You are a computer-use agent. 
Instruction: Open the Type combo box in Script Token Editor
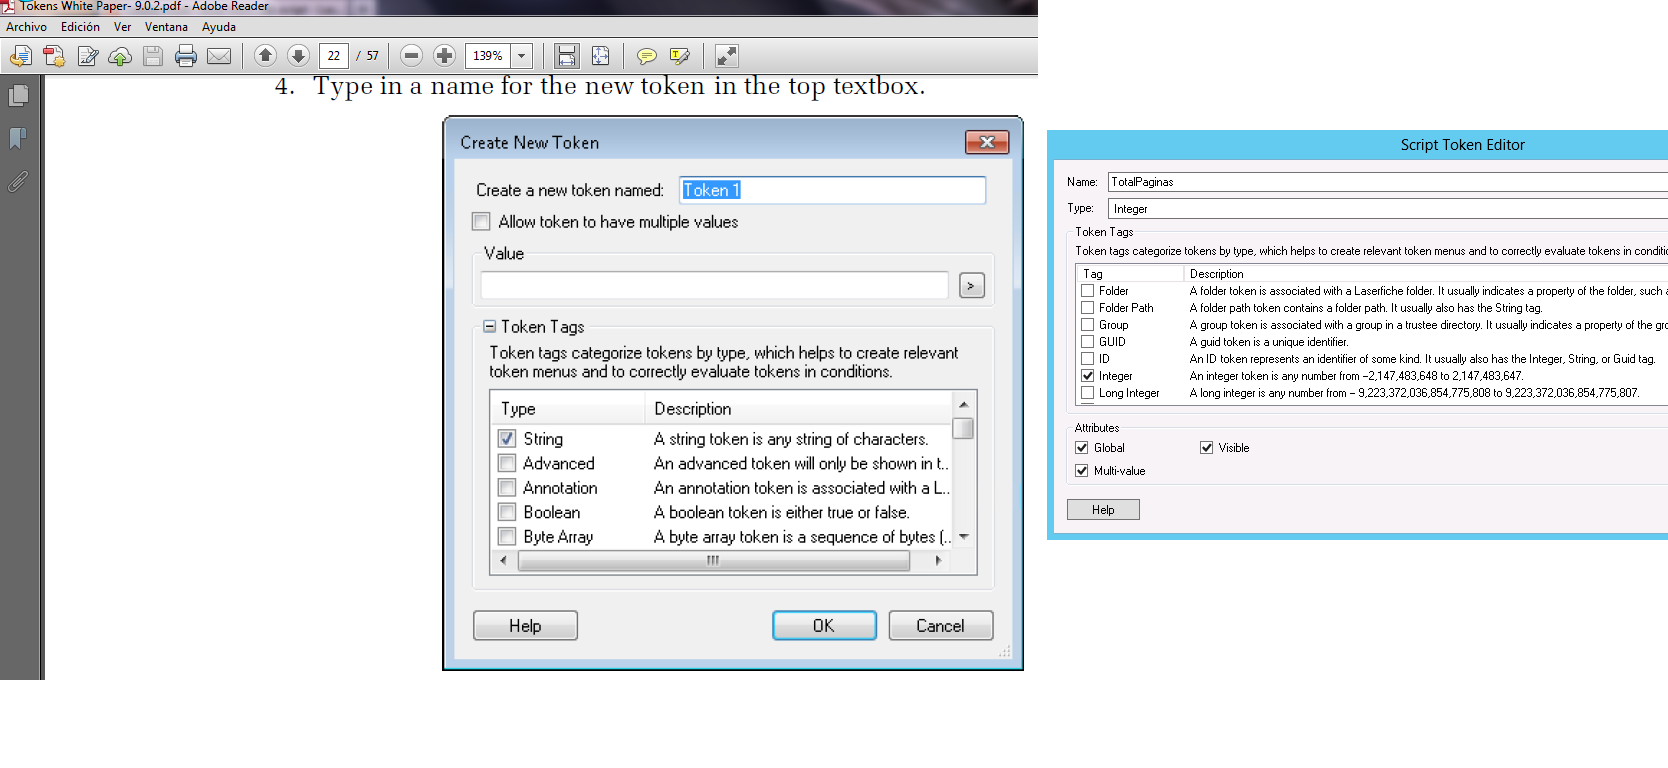tap(1388, 209)
